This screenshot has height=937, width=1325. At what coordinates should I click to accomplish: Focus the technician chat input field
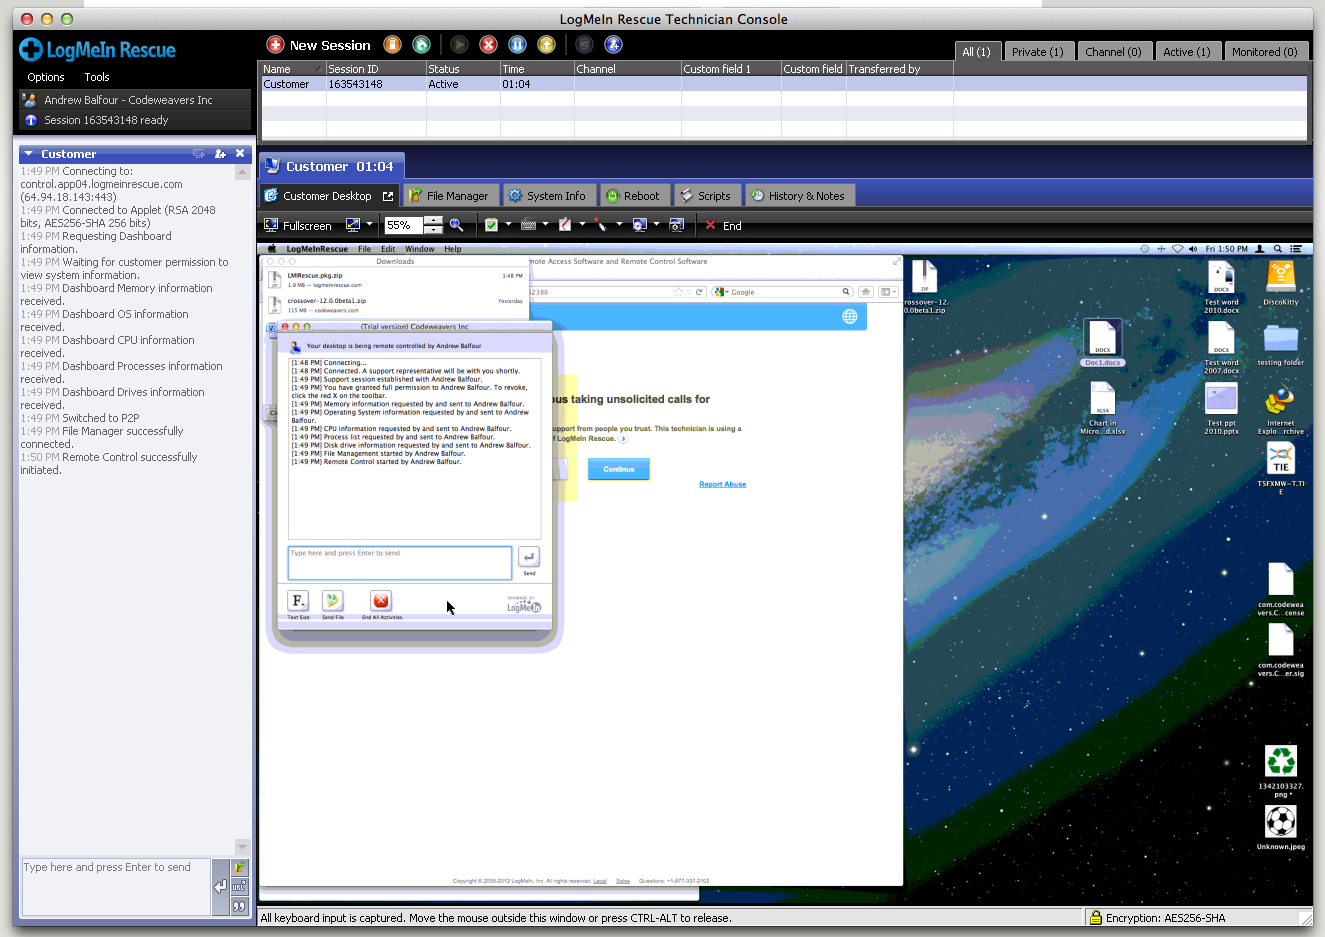116,886
